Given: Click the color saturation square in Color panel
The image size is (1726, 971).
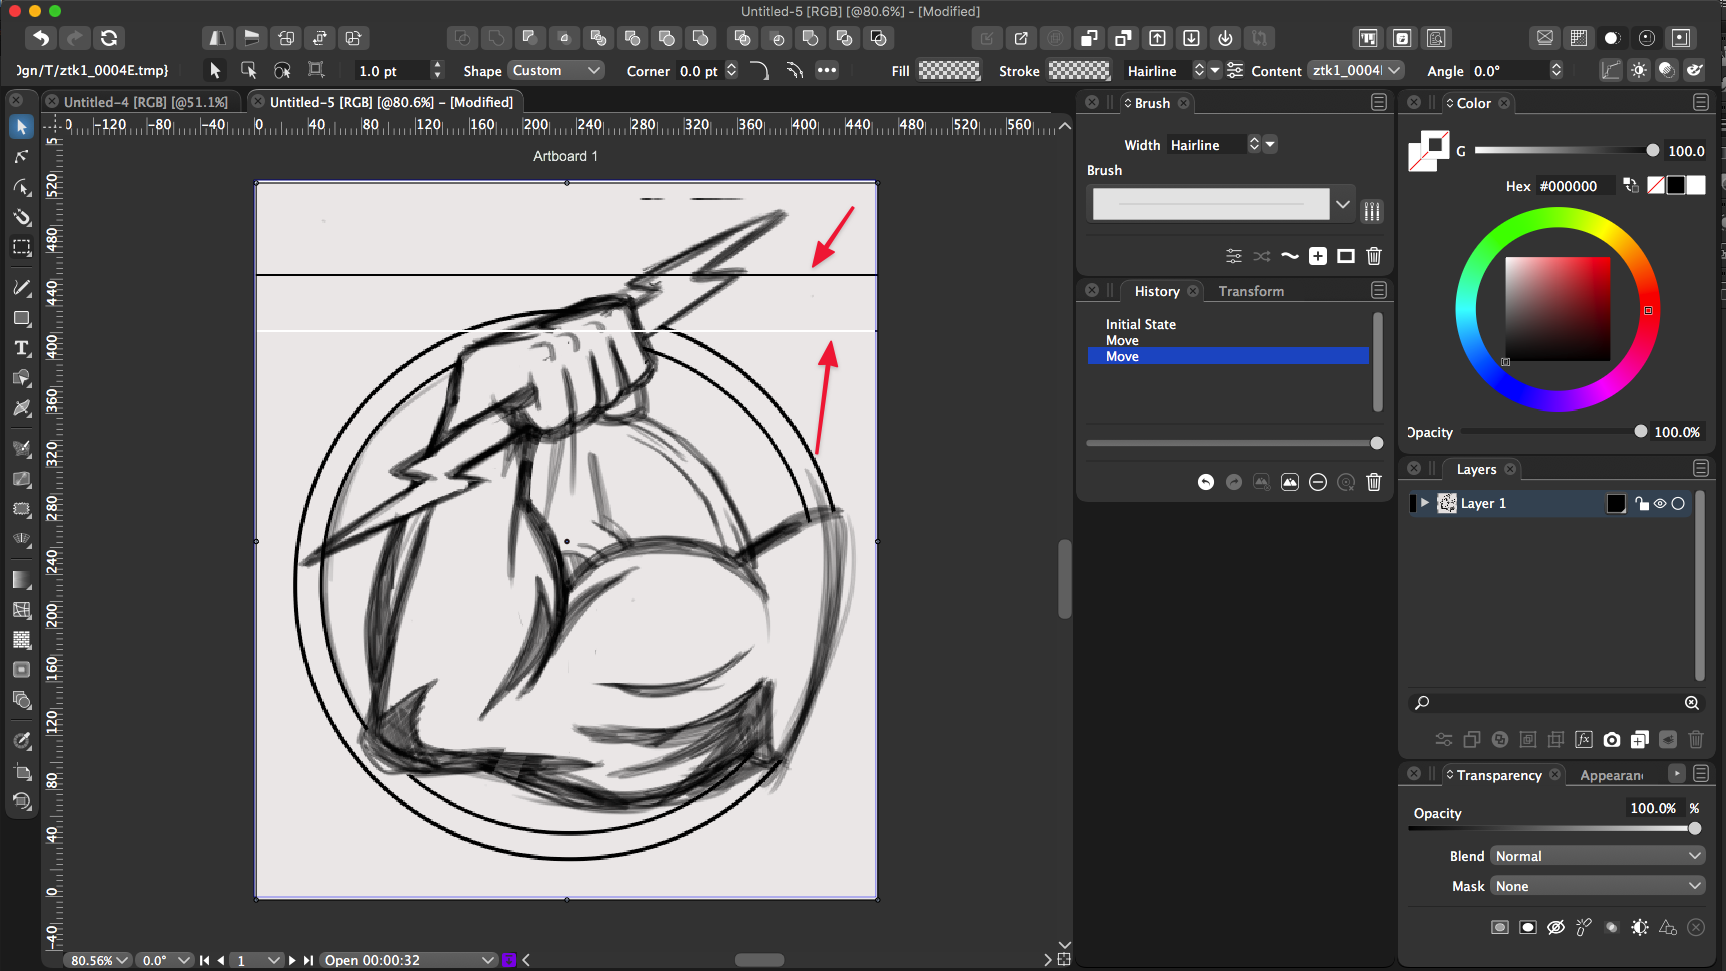Looking at the screenshot, I should 1557,309.
